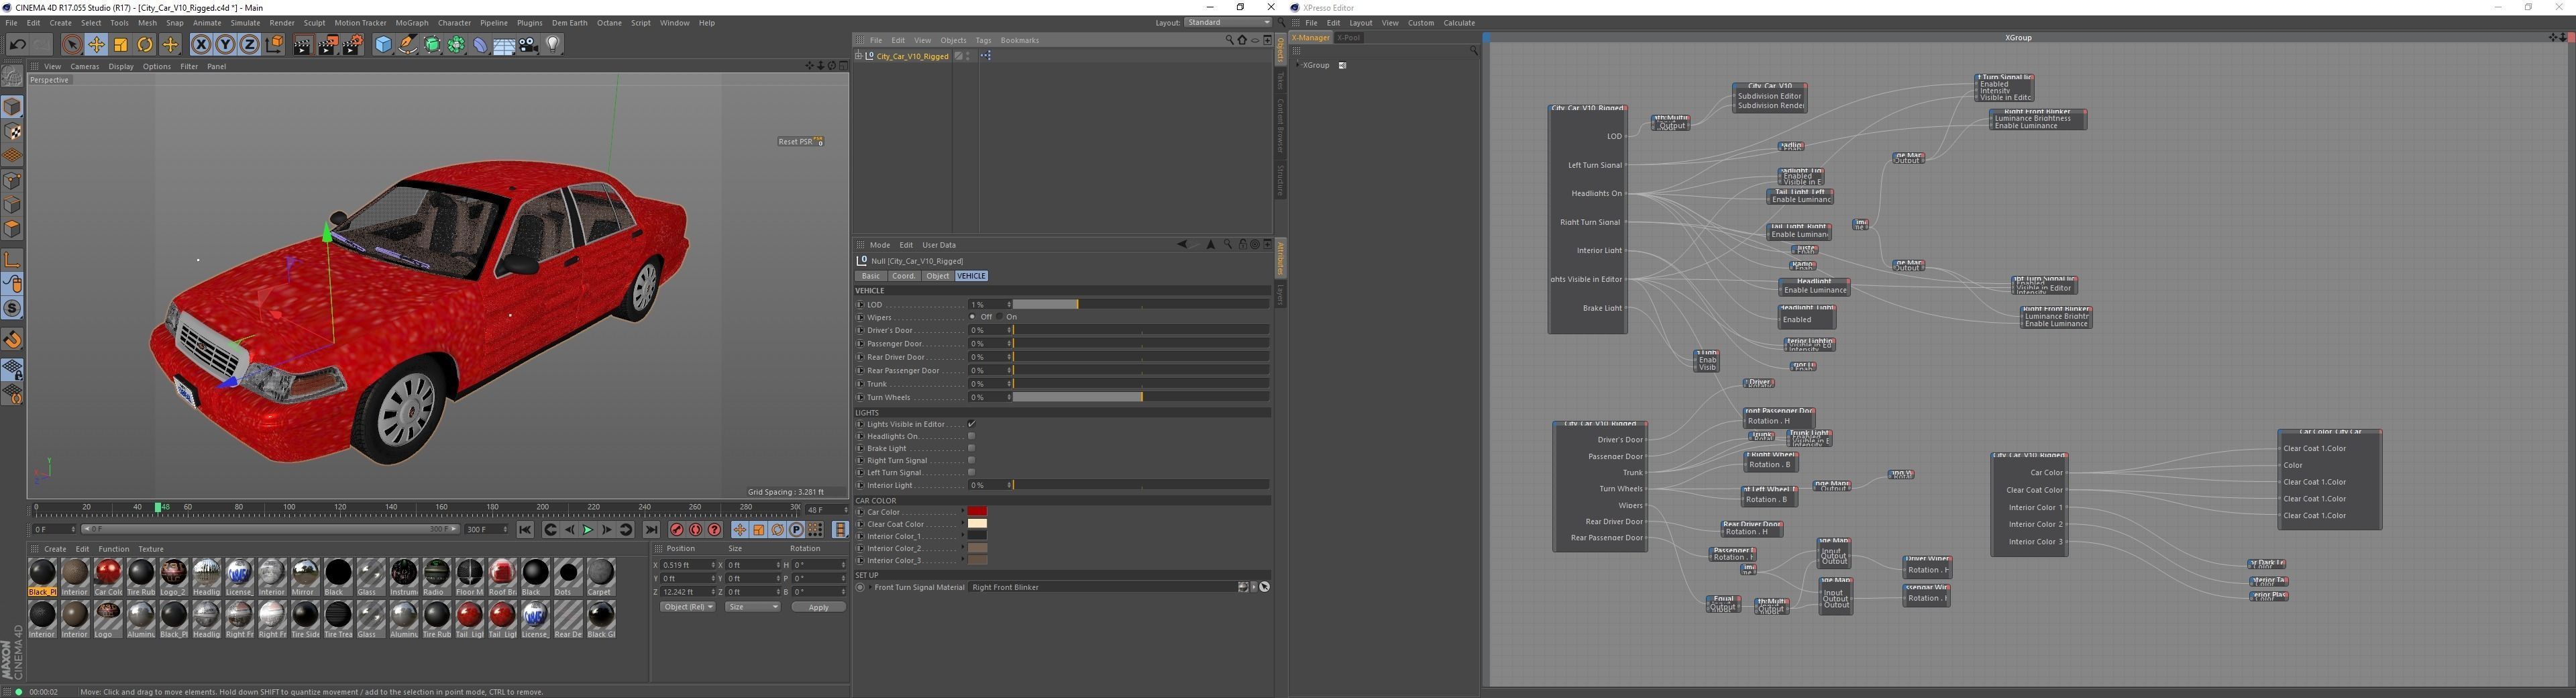This screenshot has width=2576, height=698.
Task: Open the spline Pen tool
Action: pos(407,44)
